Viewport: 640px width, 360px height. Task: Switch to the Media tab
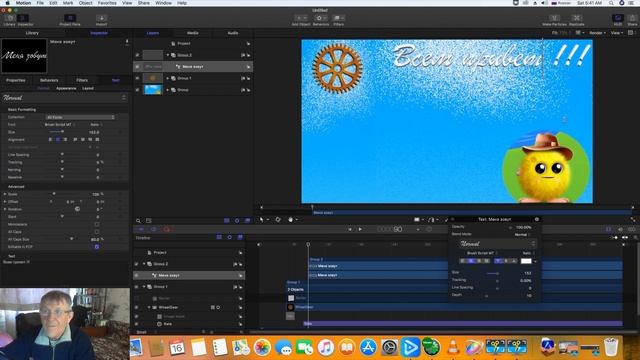tap(193, 33)
